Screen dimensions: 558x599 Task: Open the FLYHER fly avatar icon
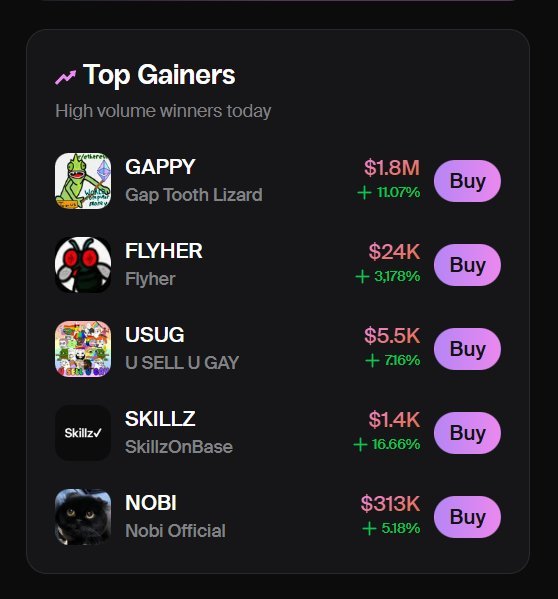click(x=83, y=265)
